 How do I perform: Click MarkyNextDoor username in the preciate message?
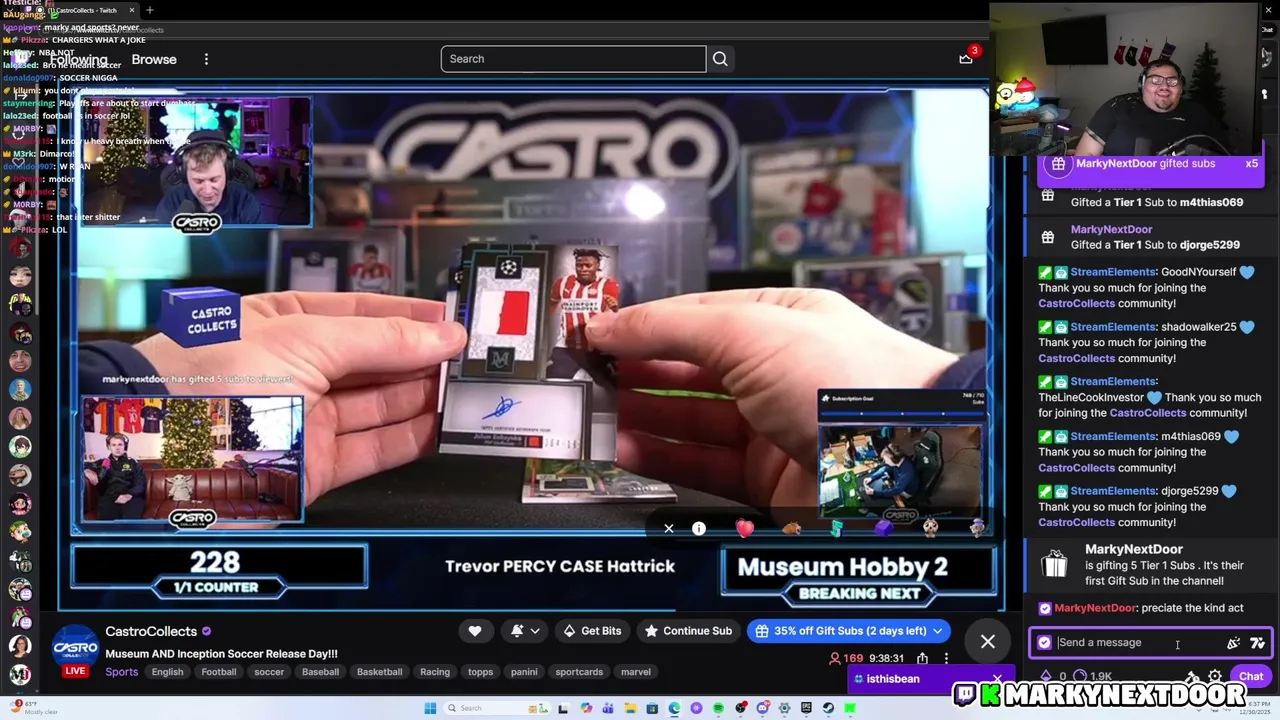(x=1095, y=608)
